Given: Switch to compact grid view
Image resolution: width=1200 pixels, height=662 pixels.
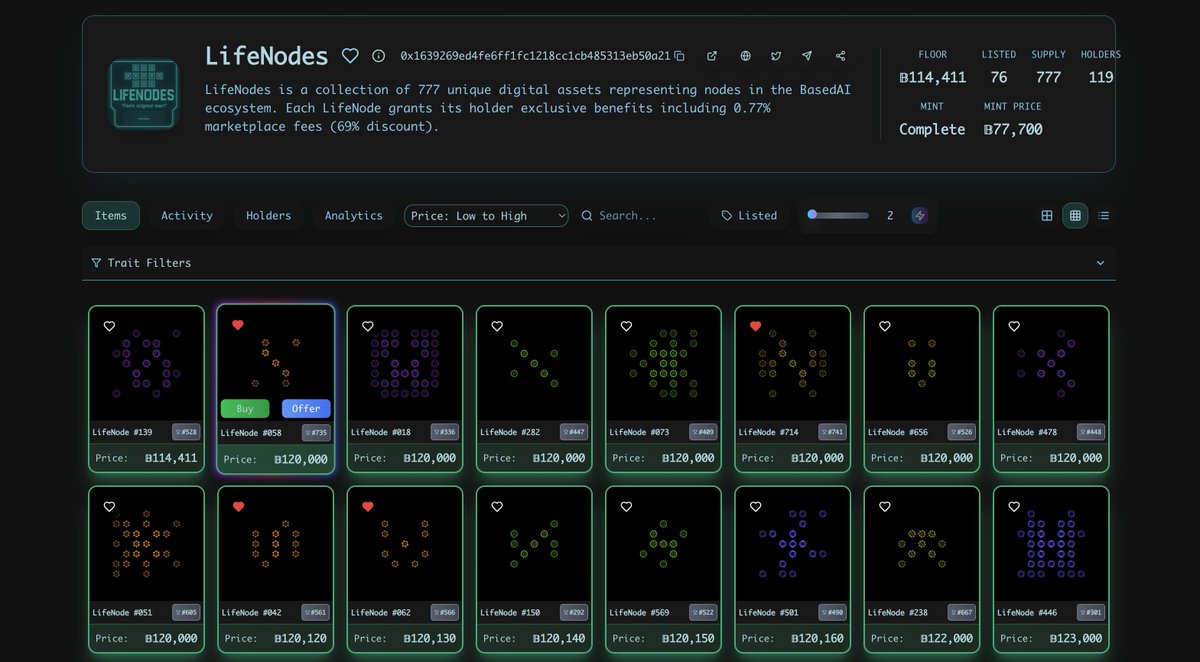Looking at the screenshot, I should tap(1075, 215).
